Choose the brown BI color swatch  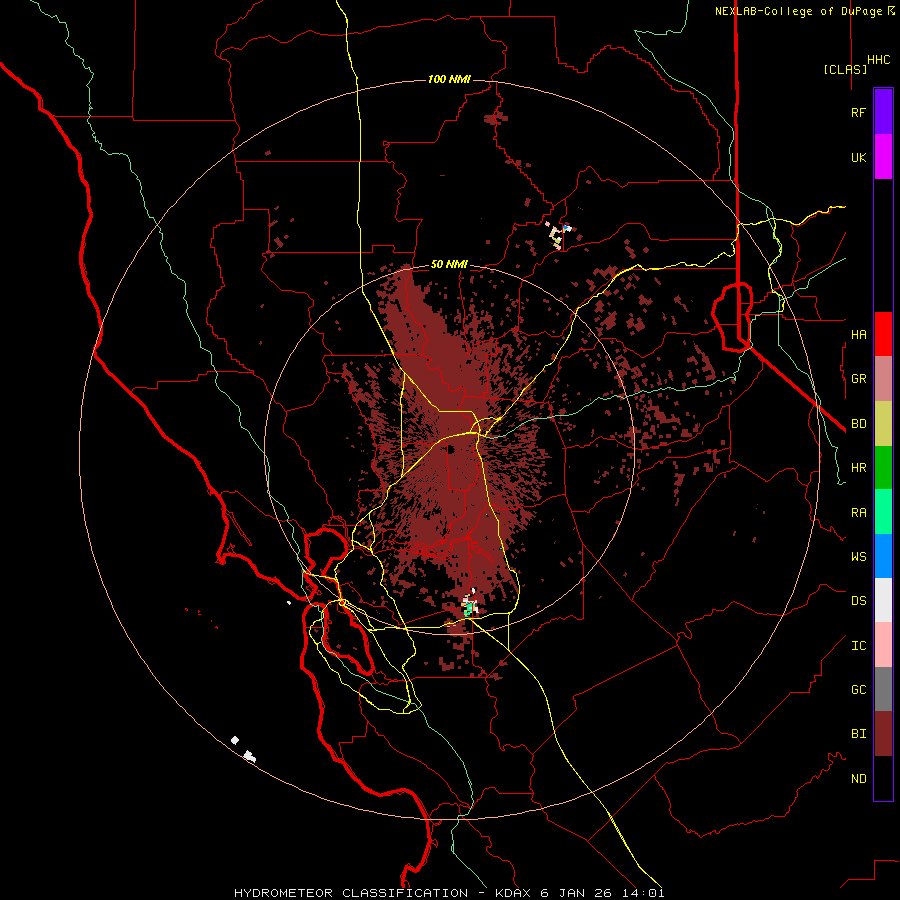pyautogui.click(x=883, y=734)
